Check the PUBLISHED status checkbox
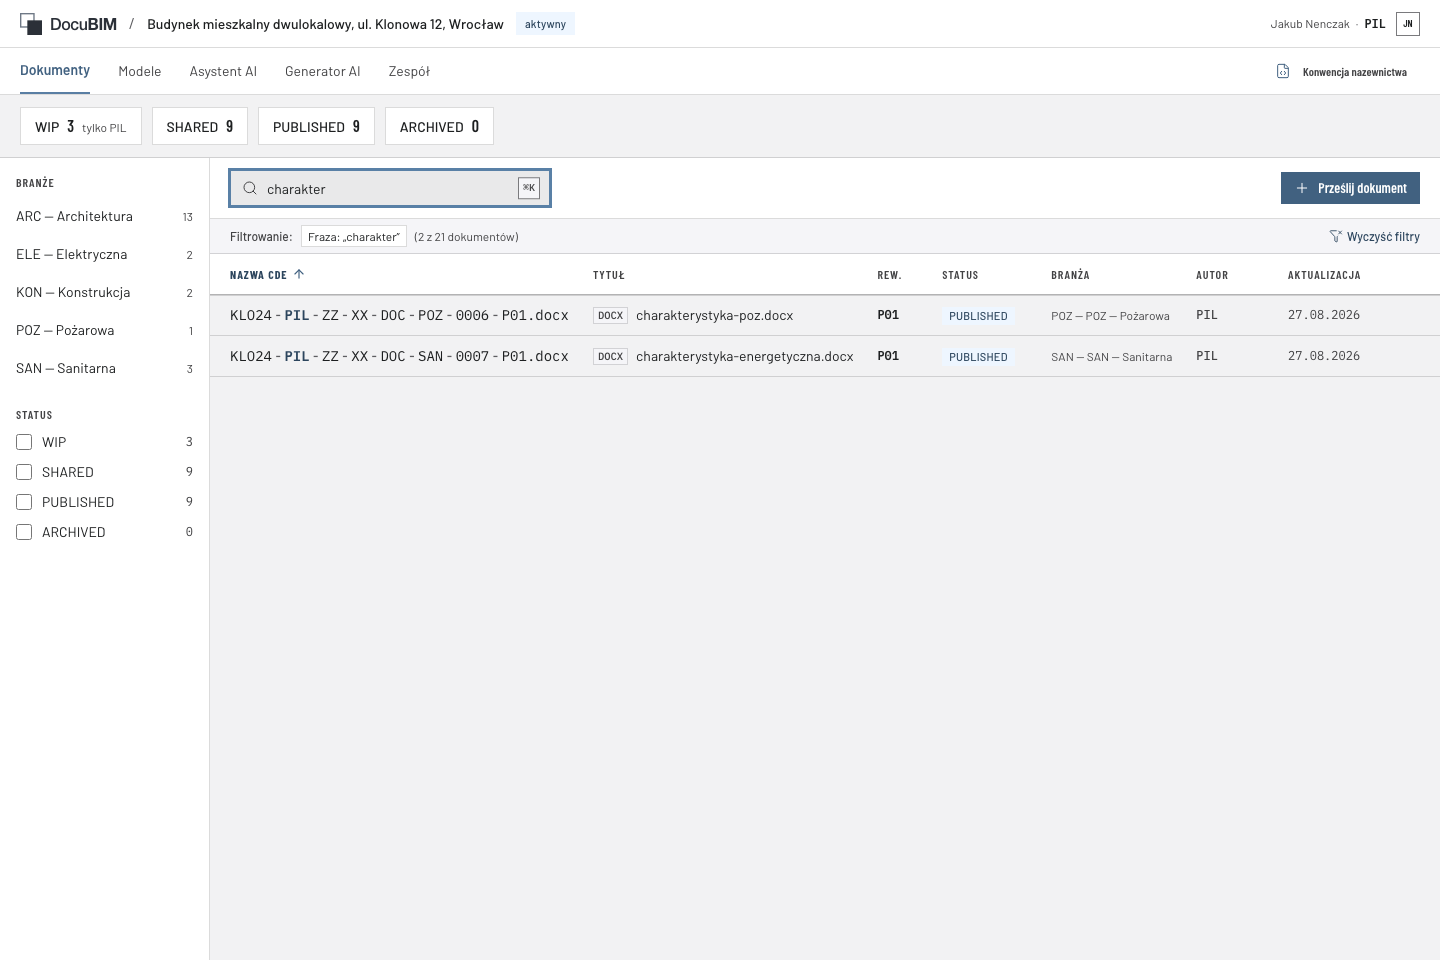Screen dimensions: 1440x960 (x=24, y=502)
